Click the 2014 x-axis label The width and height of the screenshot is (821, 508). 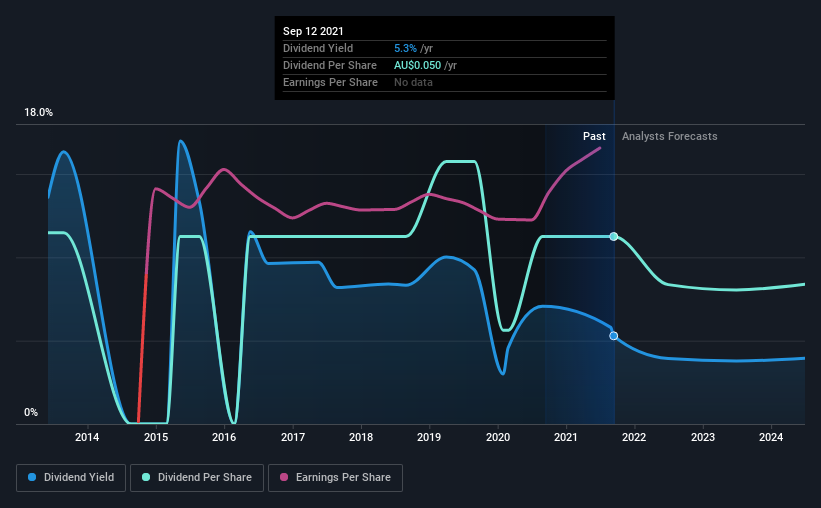87,437
